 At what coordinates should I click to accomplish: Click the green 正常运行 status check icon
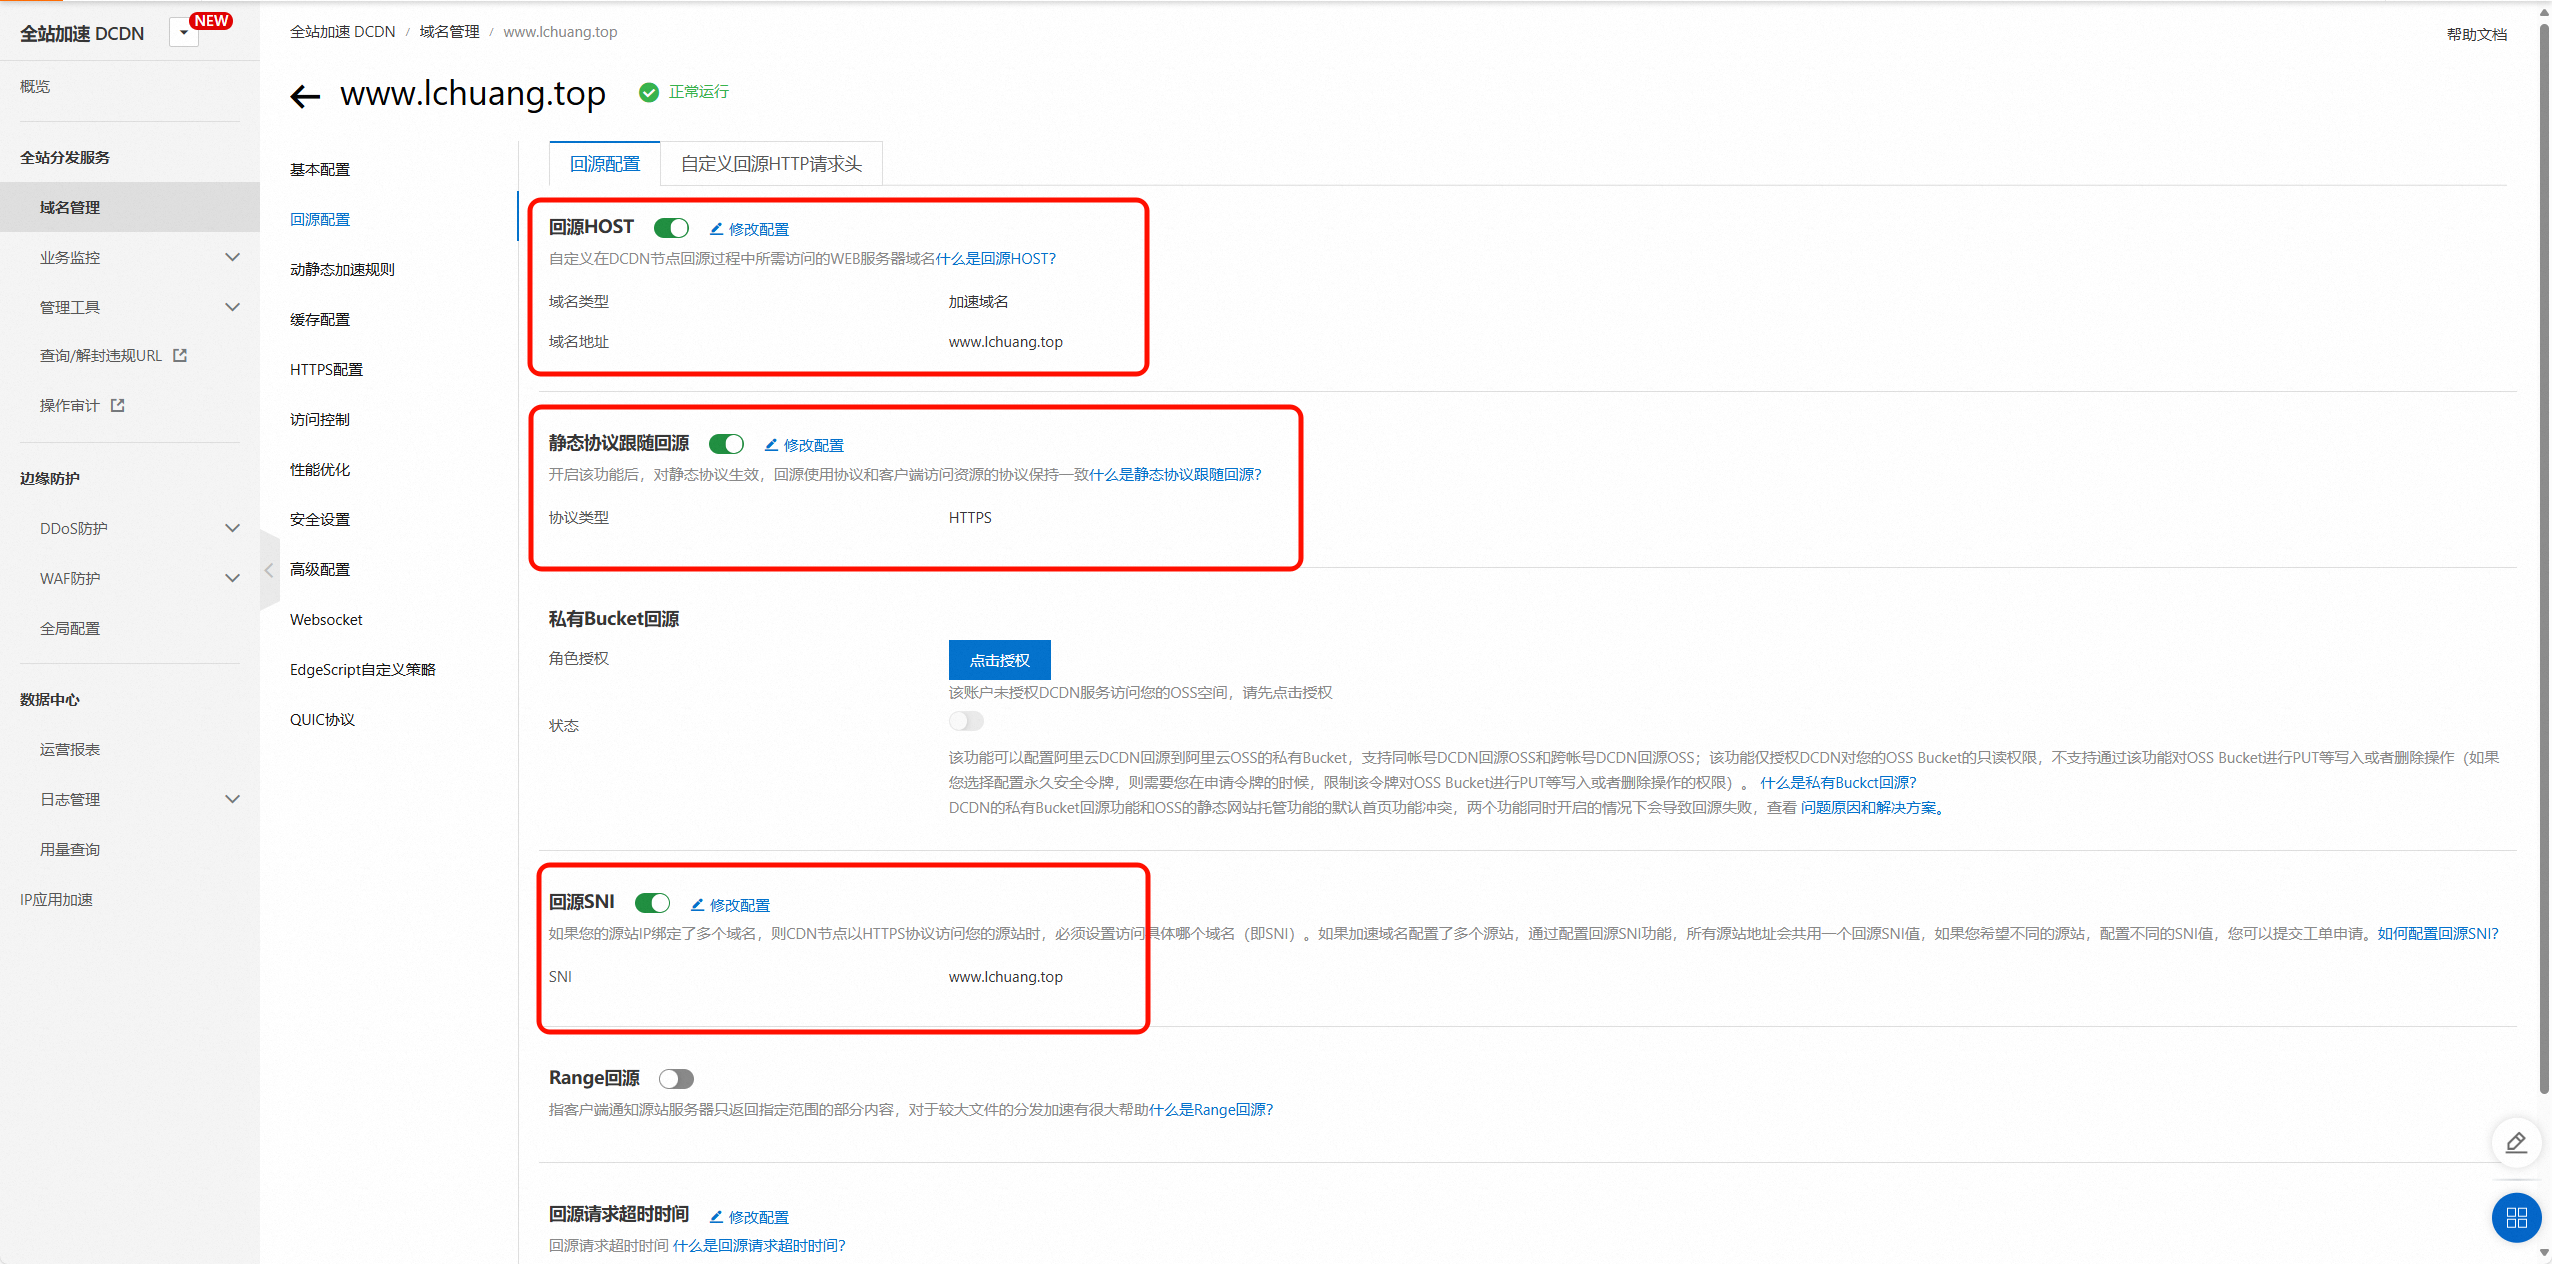coord(649,92)
